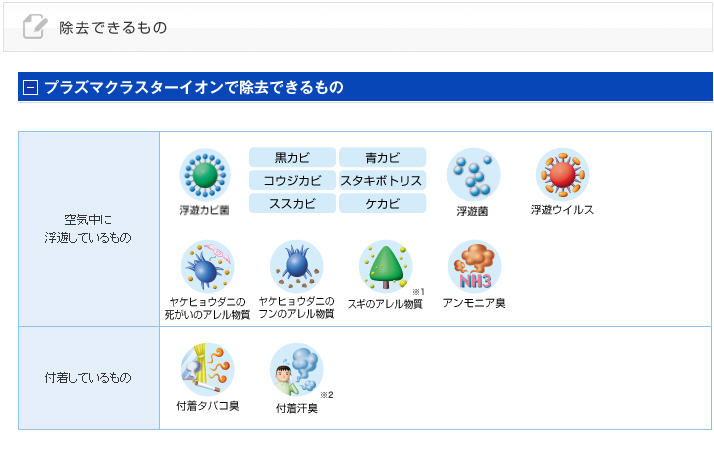Click the 空気中に浮遊しているもの row header

pyautogui.click(x=89, y=229)
